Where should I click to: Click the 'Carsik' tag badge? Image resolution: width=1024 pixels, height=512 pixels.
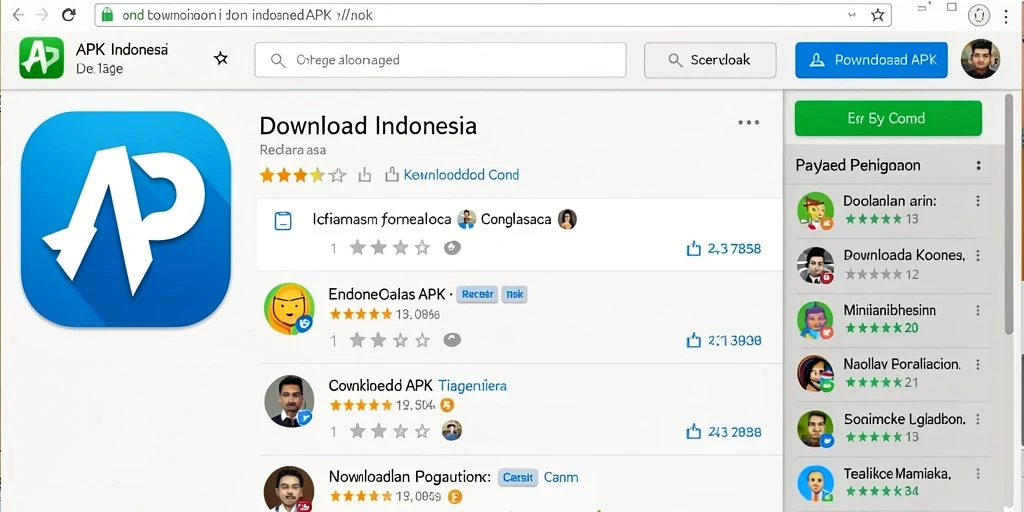[518, 477]
